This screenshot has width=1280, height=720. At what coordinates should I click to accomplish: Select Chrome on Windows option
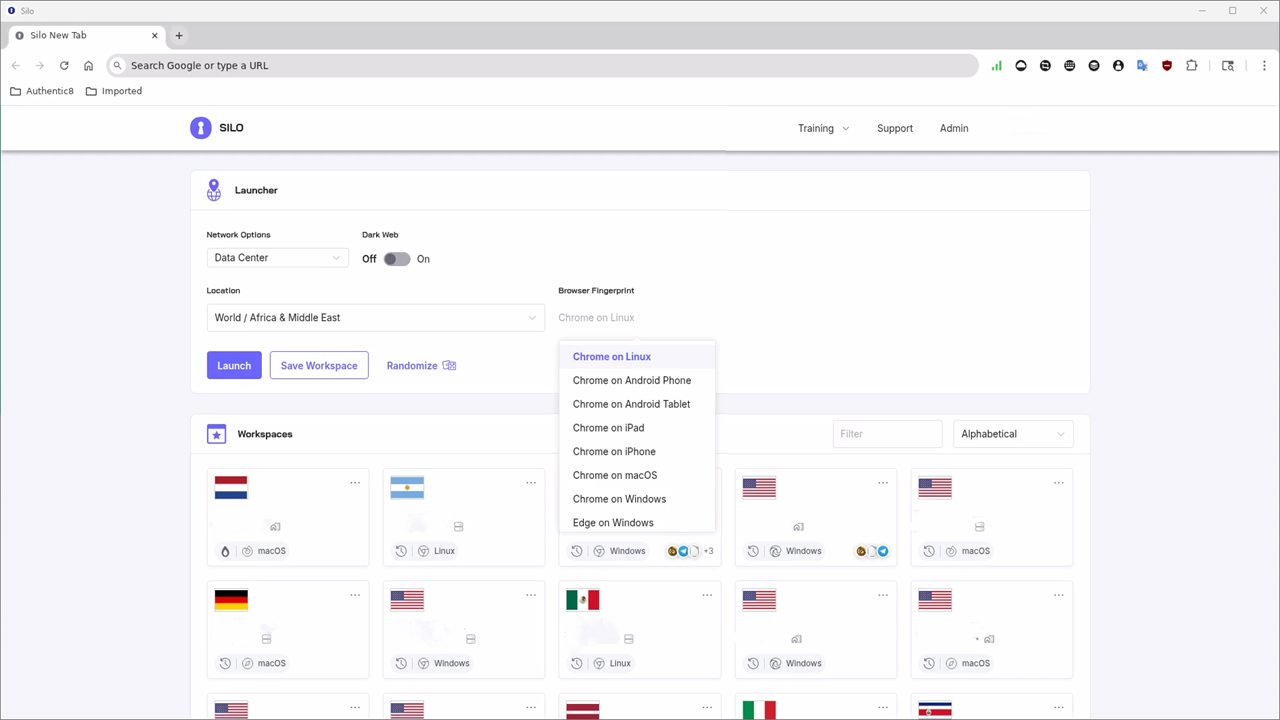point(637,499)
